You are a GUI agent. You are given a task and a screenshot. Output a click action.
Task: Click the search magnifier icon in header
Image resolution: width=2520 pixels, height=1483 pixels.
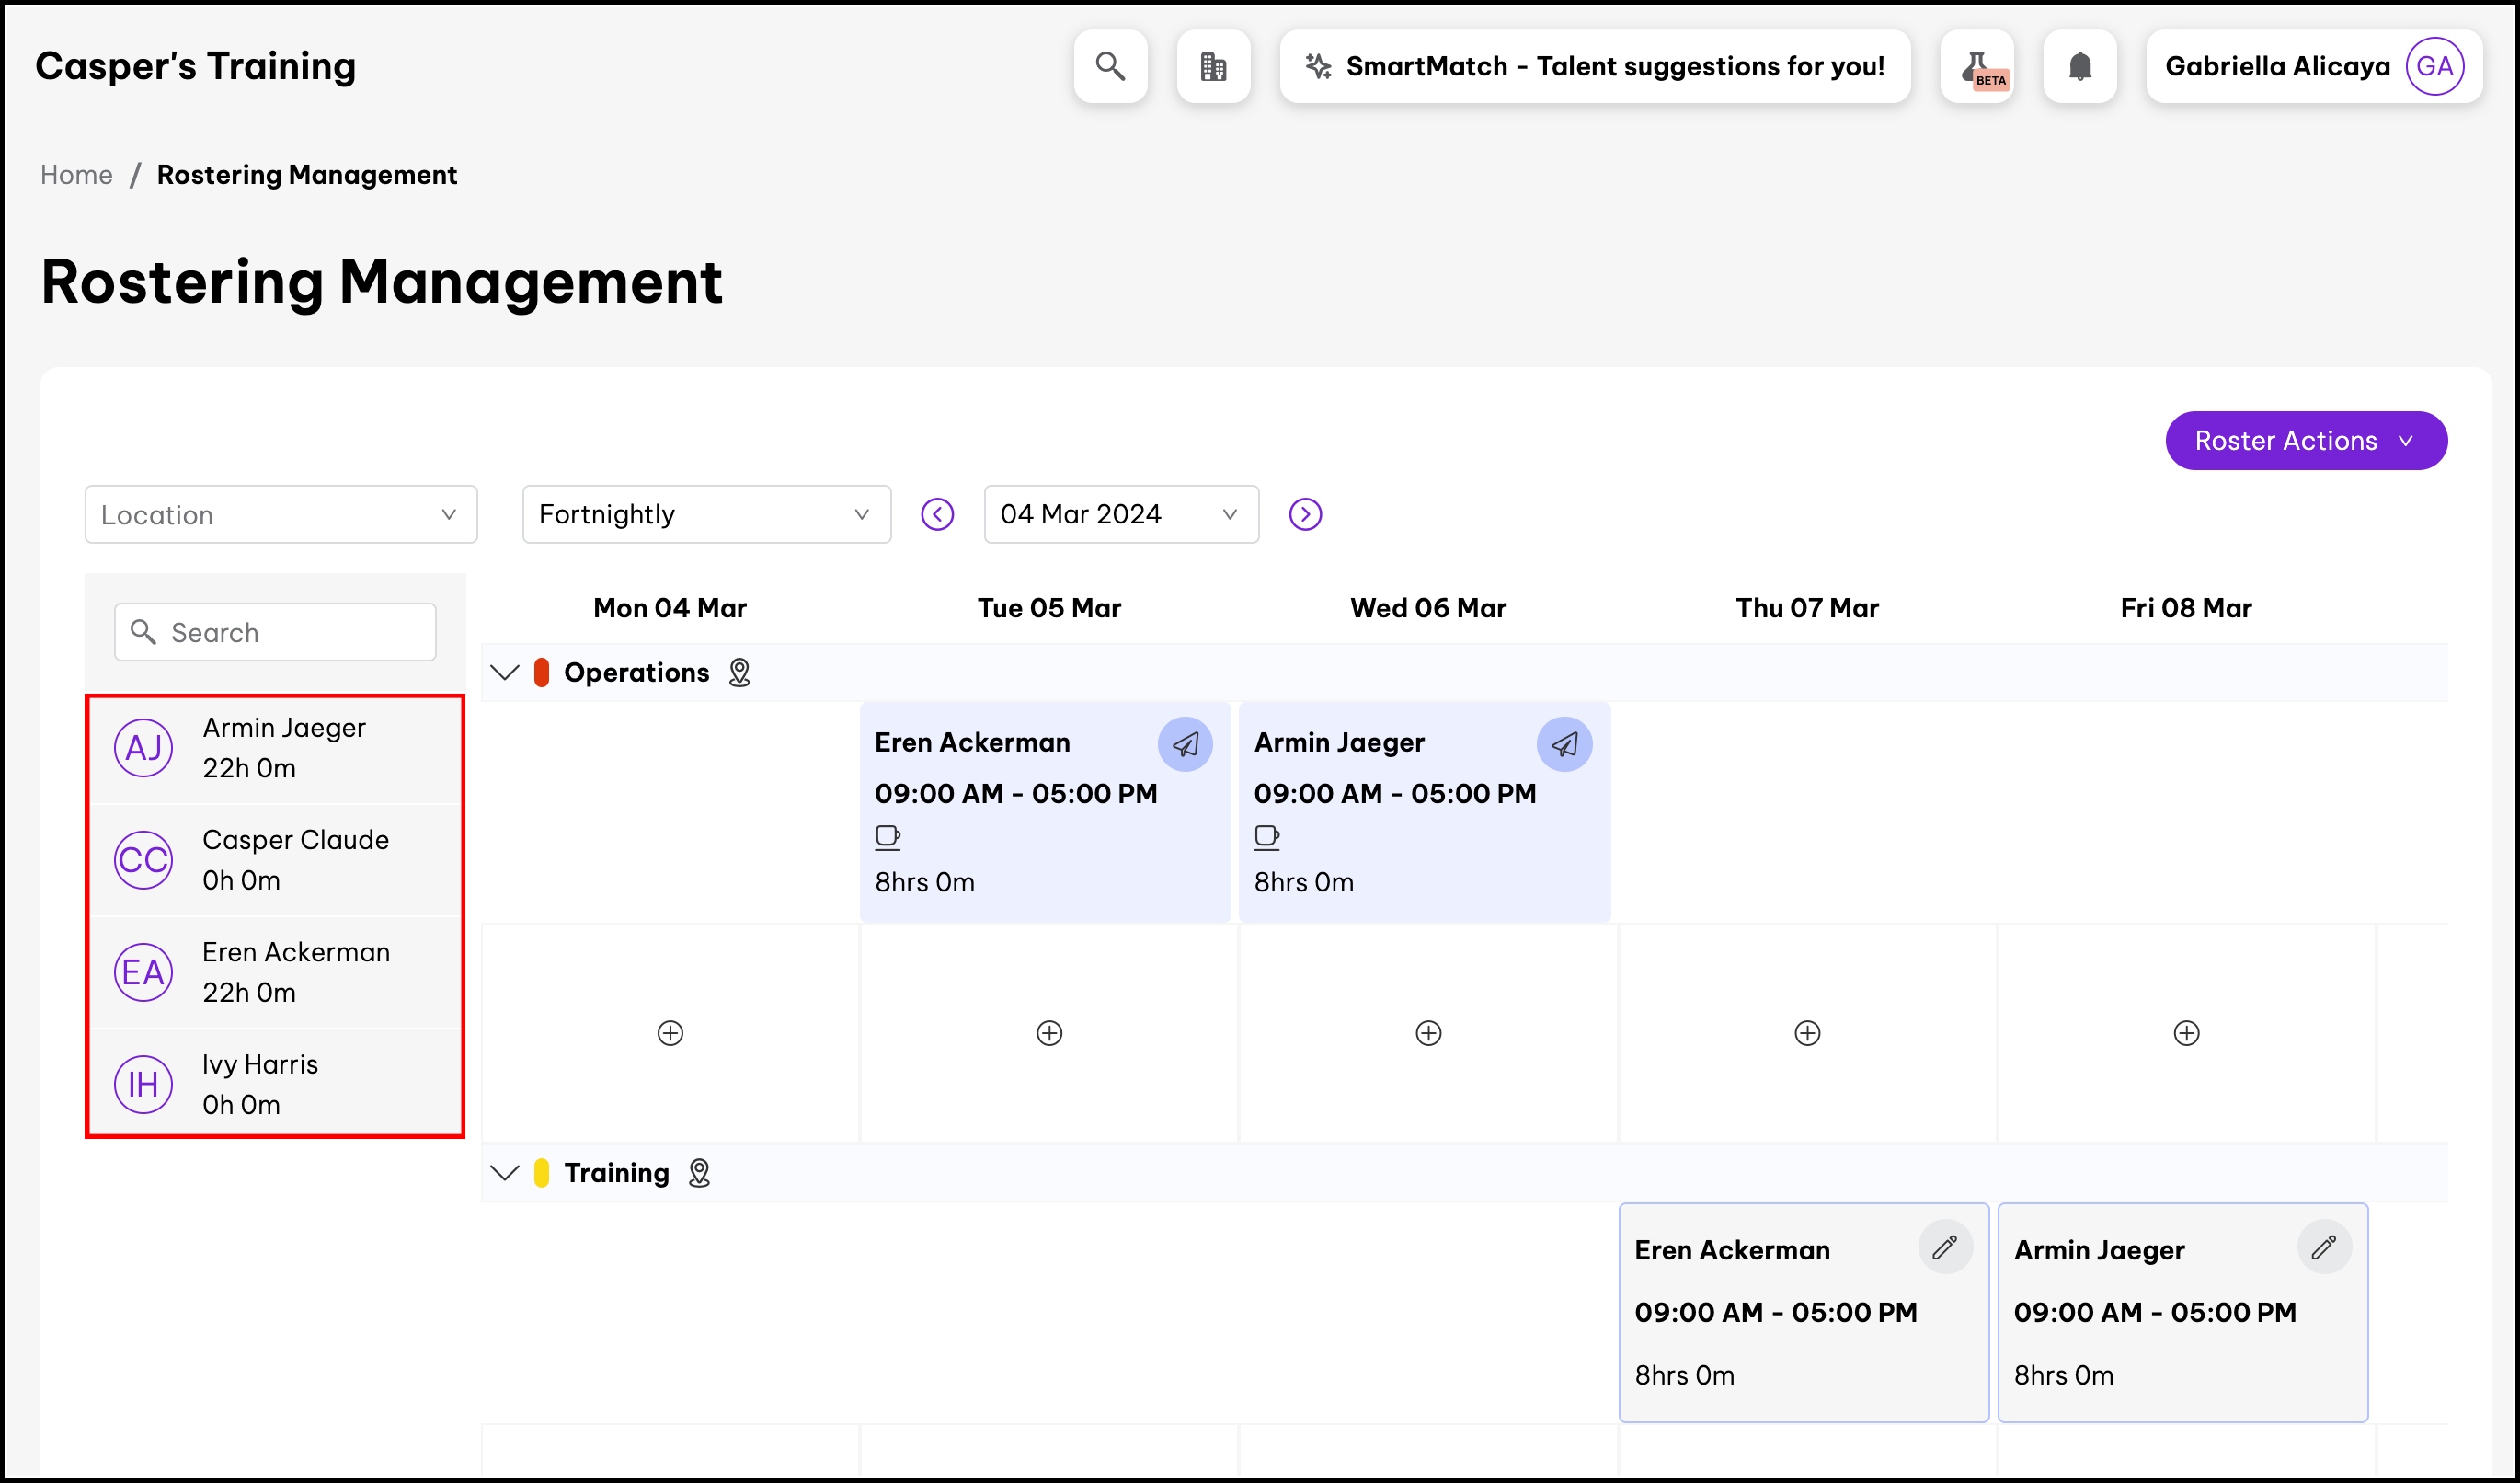[x=1110, y=66]
